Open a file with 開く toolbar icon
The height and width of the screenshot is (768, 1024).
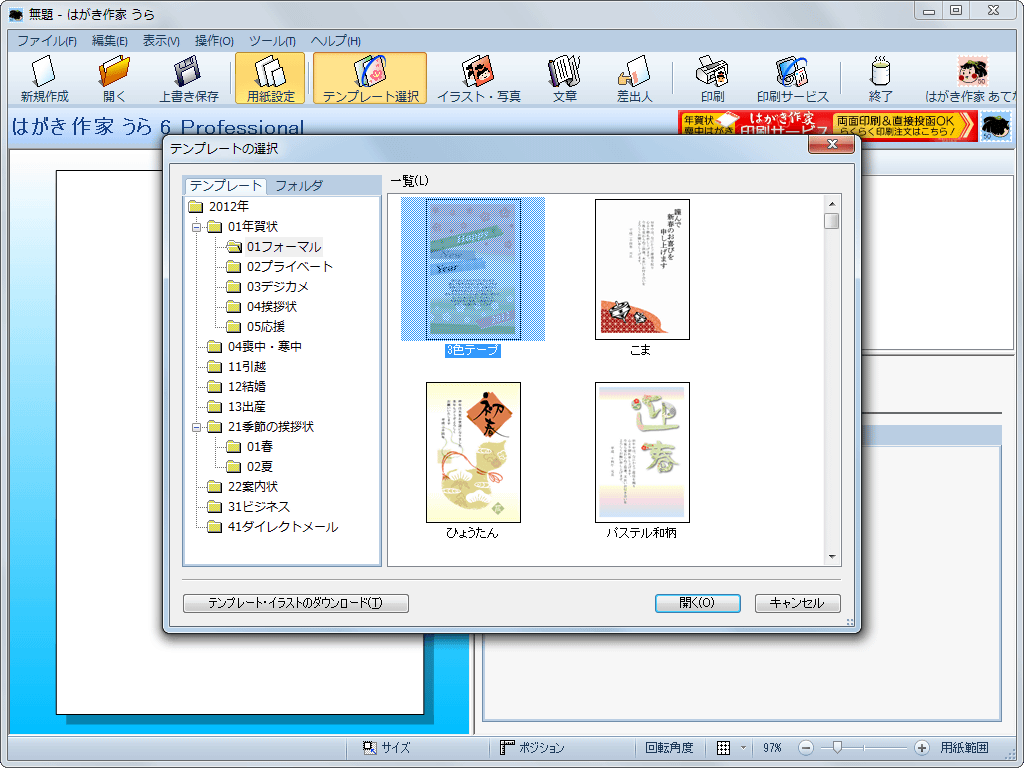tap(114, 79)
